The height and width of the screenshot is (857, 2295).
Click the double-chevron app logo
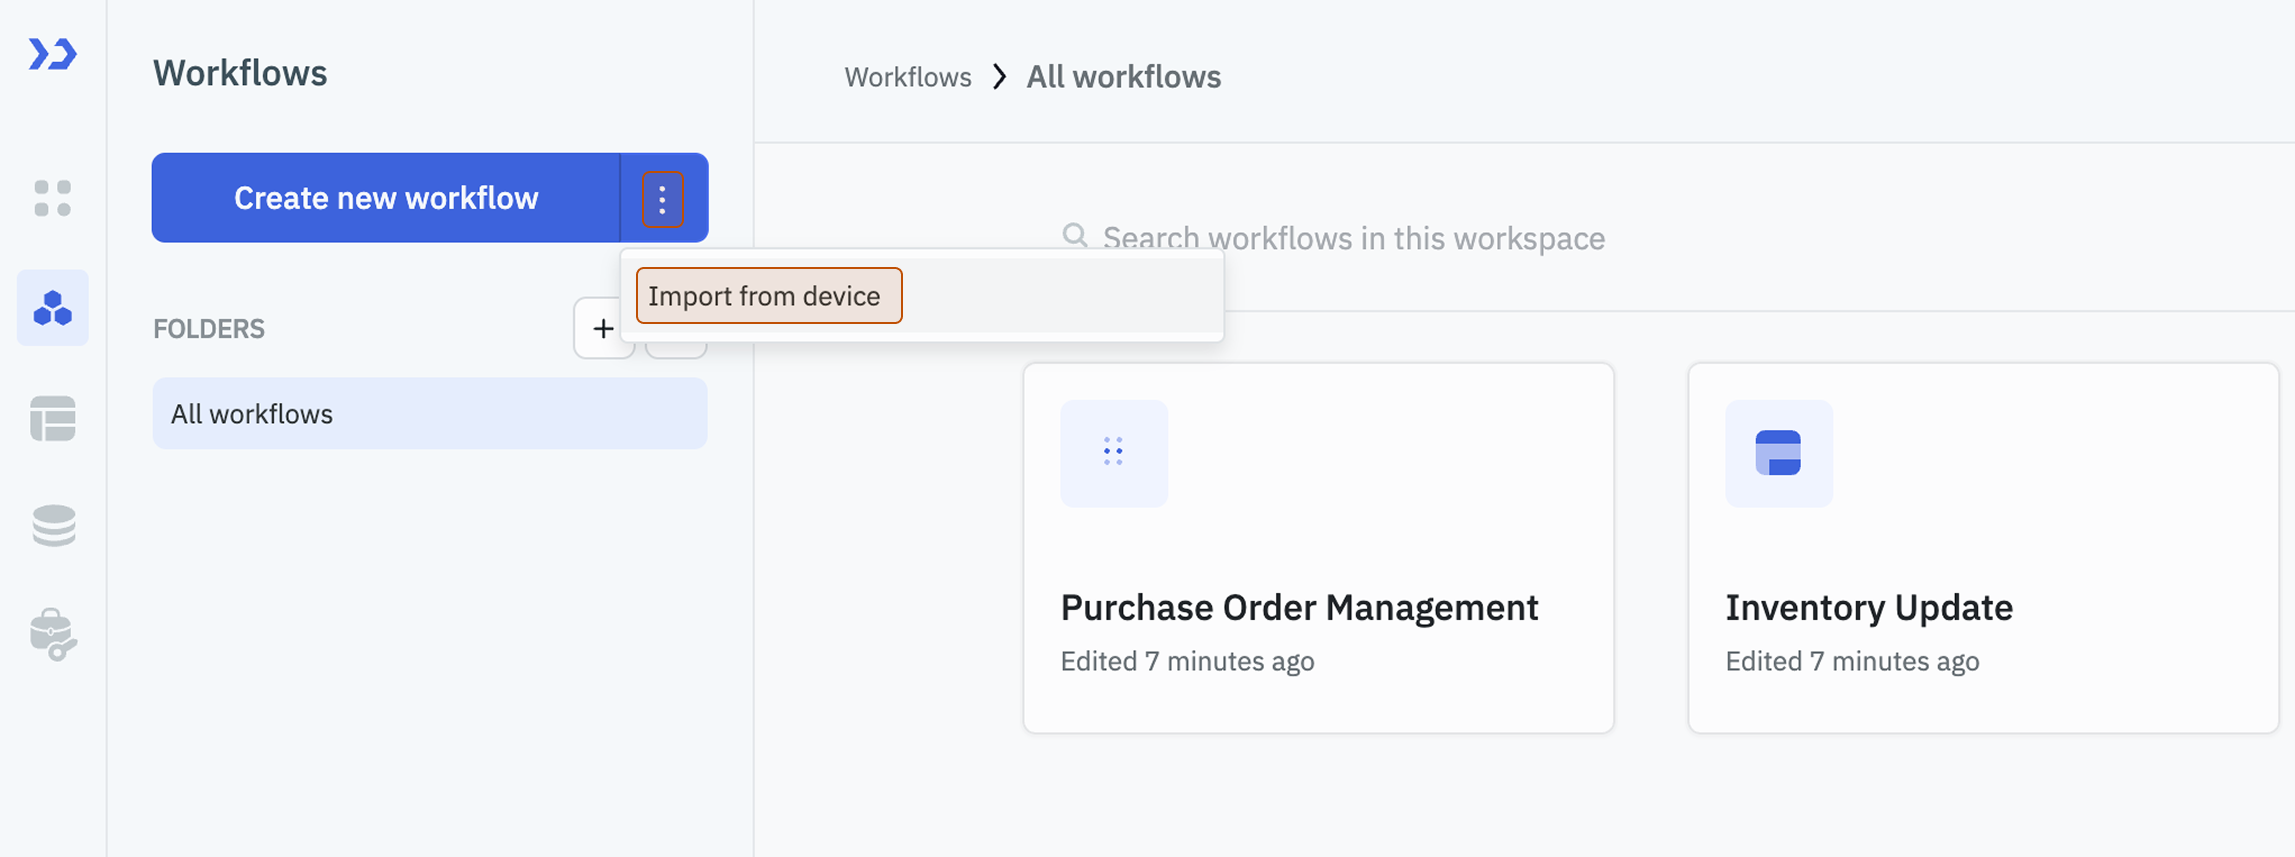(53, 54)
